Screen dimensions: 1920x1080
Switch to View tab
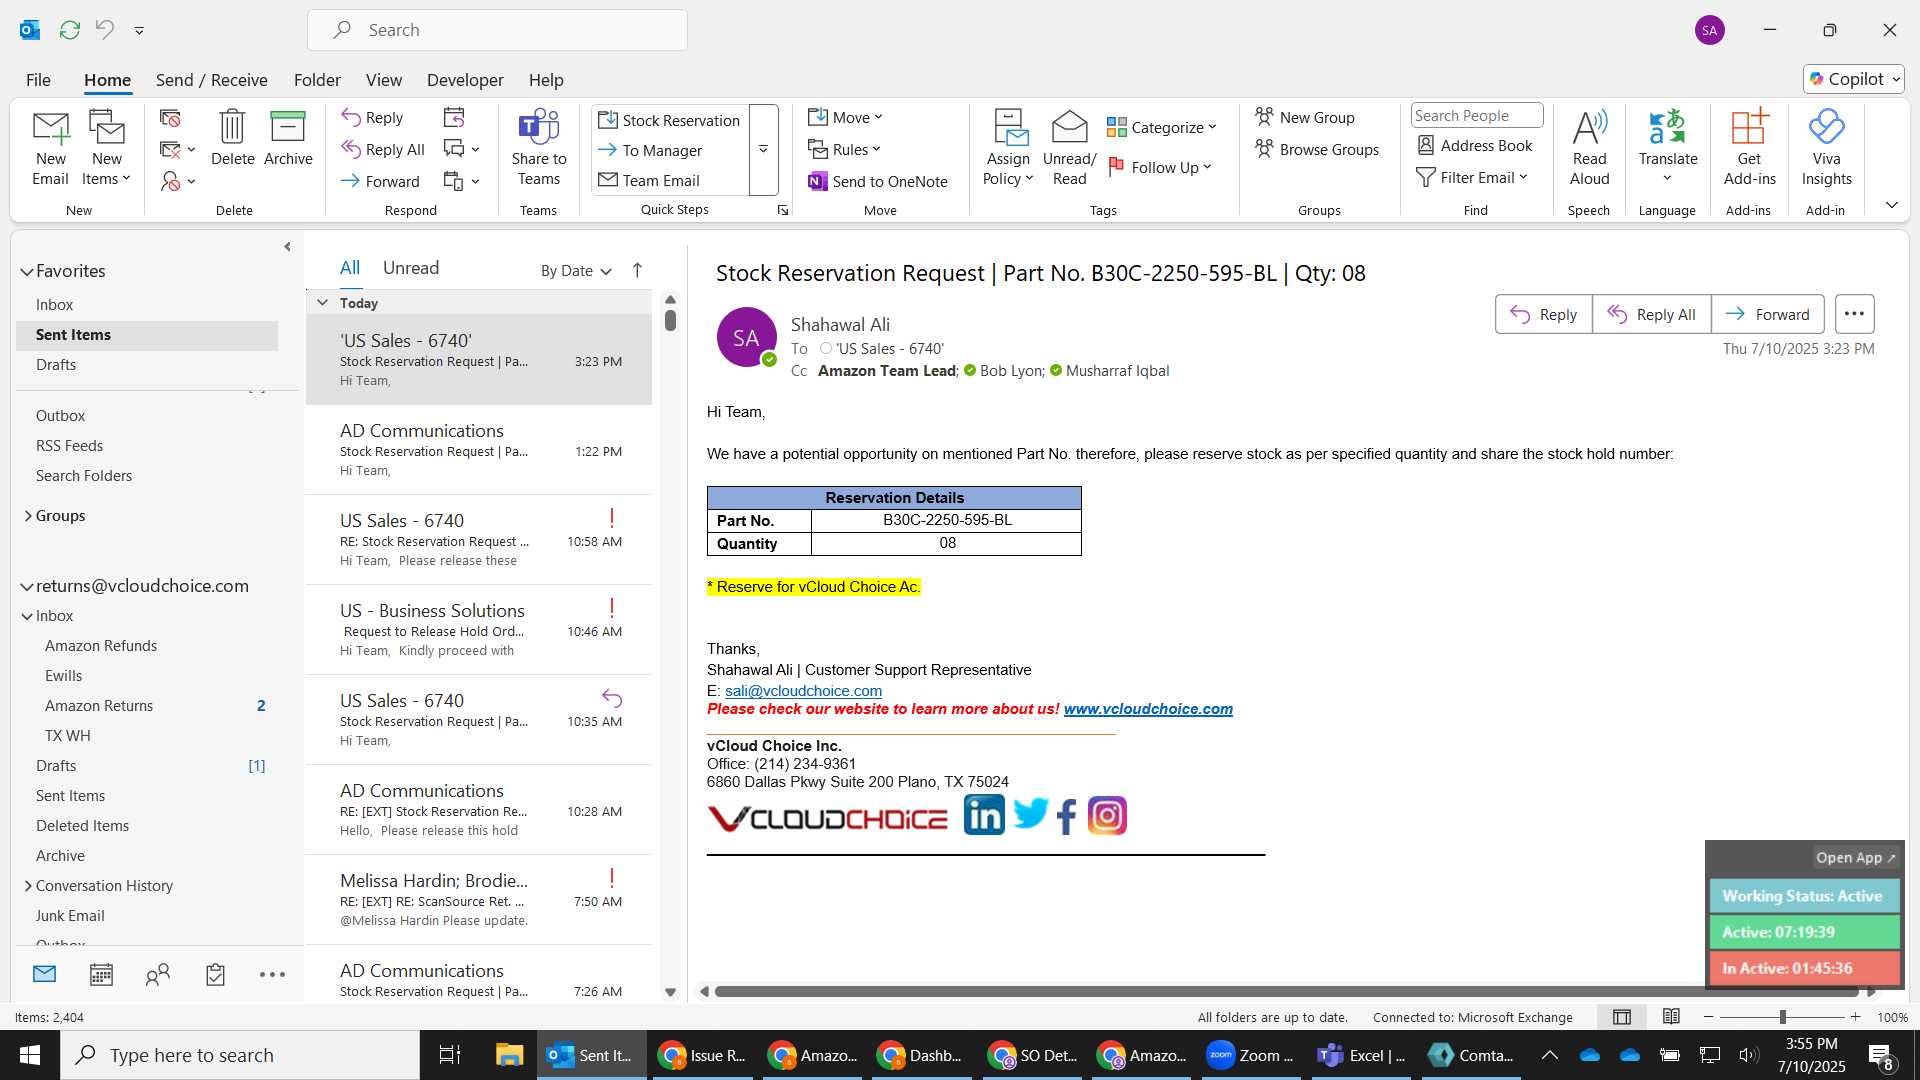pos(384,80)
